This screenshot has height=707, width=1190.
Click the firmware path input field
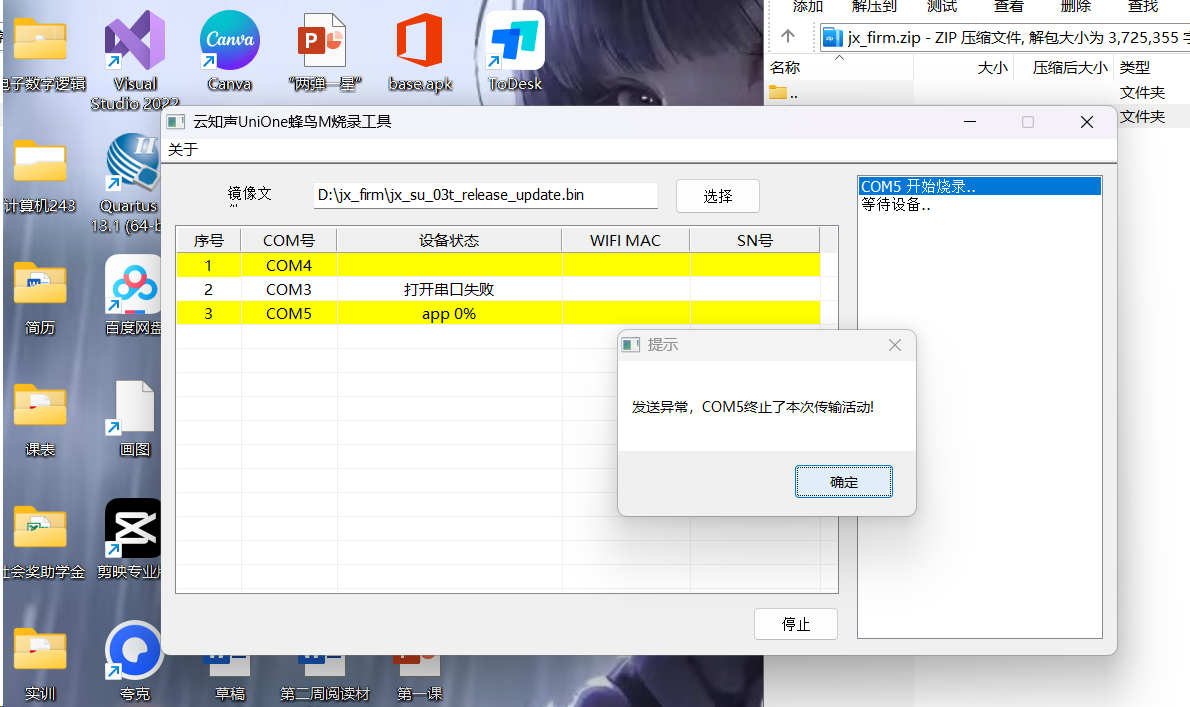[485, 195]
